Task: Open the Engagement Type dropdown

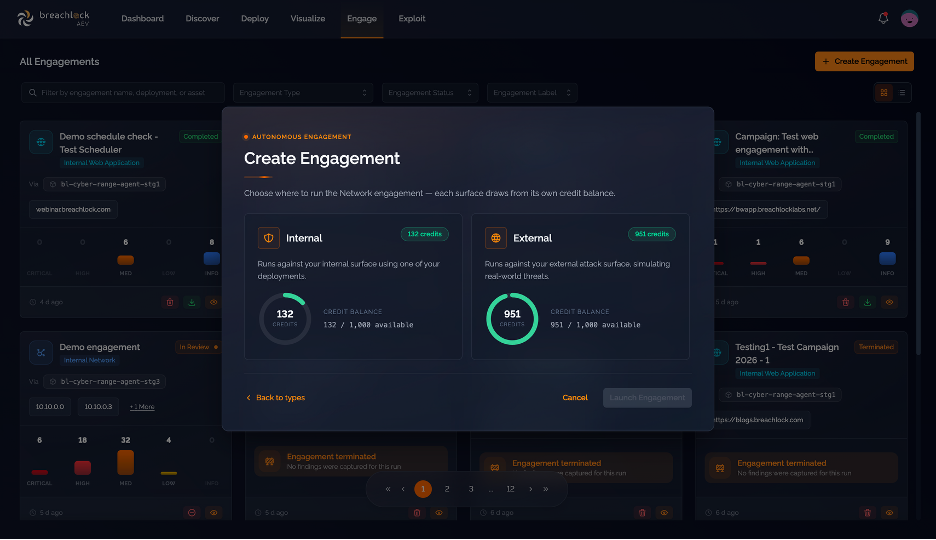Action: pyautogui.click(x=303, y=92)
